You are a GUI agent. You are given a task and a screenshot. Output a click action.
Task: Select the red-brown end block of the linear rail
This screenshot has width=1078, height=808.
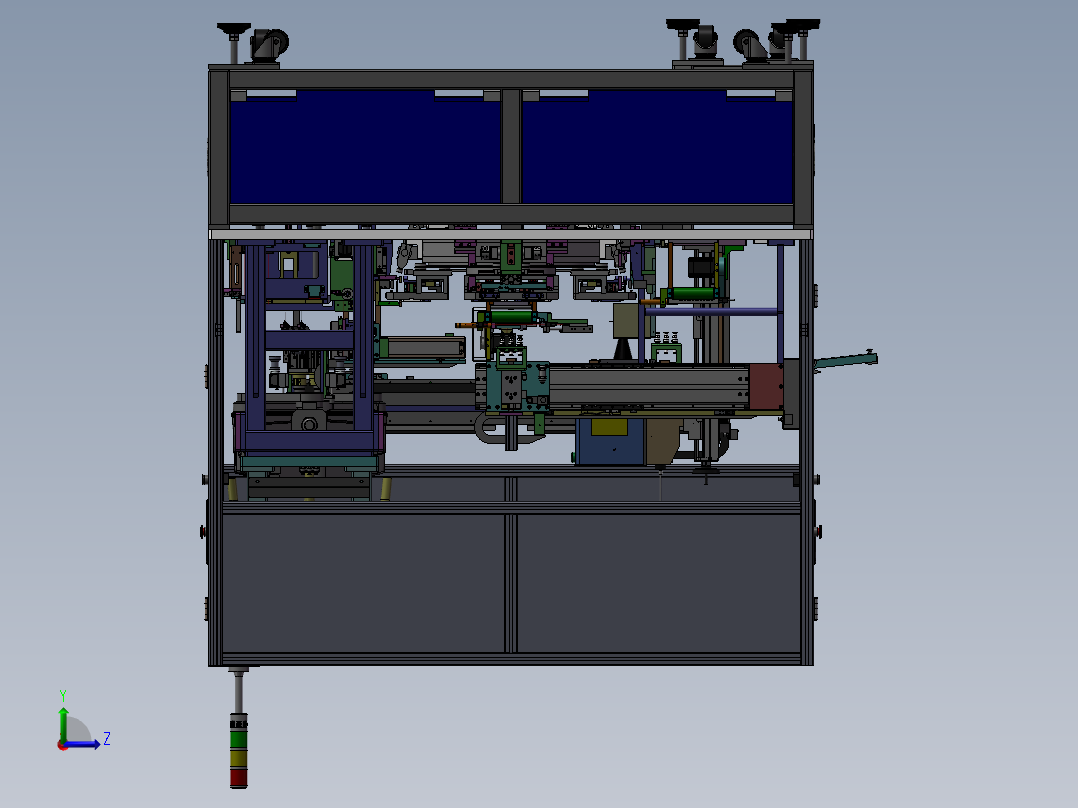click(766, 387)
